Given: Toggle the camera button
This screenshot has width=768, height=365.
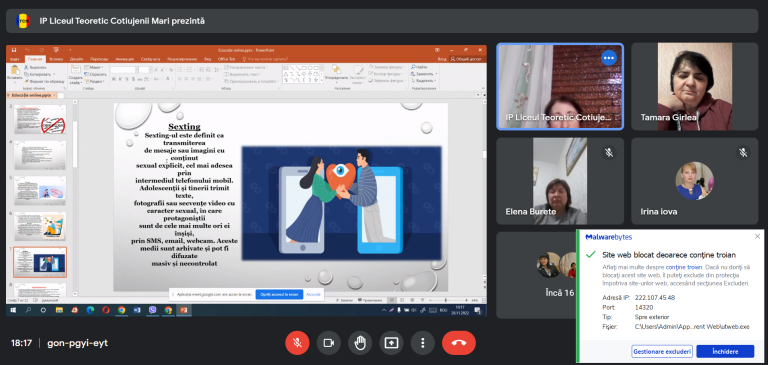Looking at the screenshot, I should click(329, 343).
